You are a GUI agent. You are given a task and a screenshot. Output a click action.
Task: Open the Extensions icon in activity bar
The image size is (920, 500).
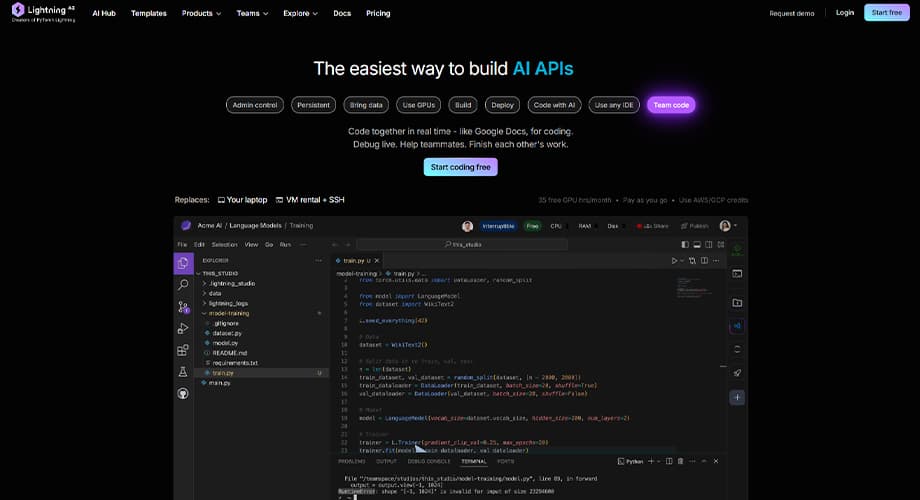pyautogui.click(x=183, y=350)
